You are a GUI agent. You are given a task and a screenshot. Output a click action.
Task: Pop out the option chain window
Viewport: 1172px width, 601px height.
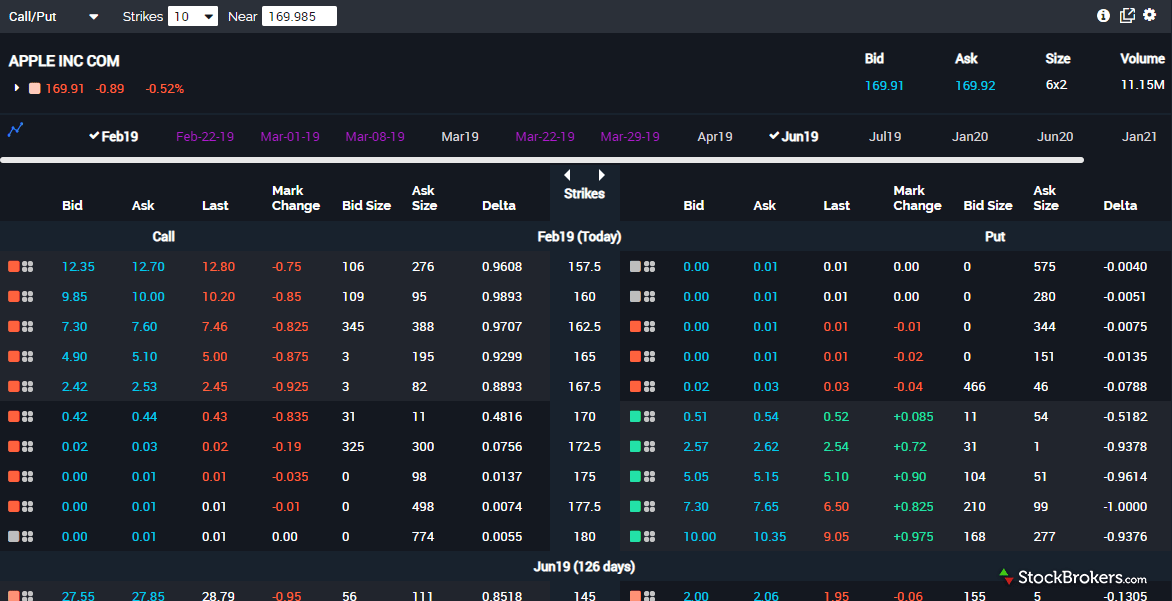tap(1127, 16)
